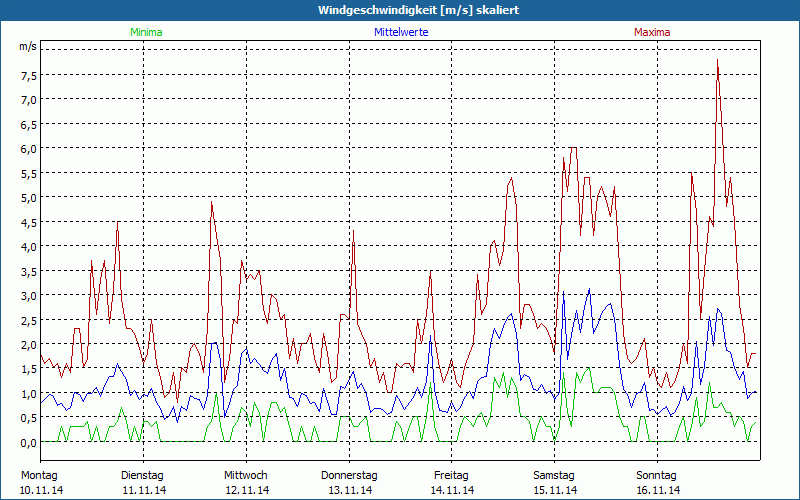Screen dimensions: 800x500
Task: Click the 5,0 y-axis value
Action: point(27,197)
